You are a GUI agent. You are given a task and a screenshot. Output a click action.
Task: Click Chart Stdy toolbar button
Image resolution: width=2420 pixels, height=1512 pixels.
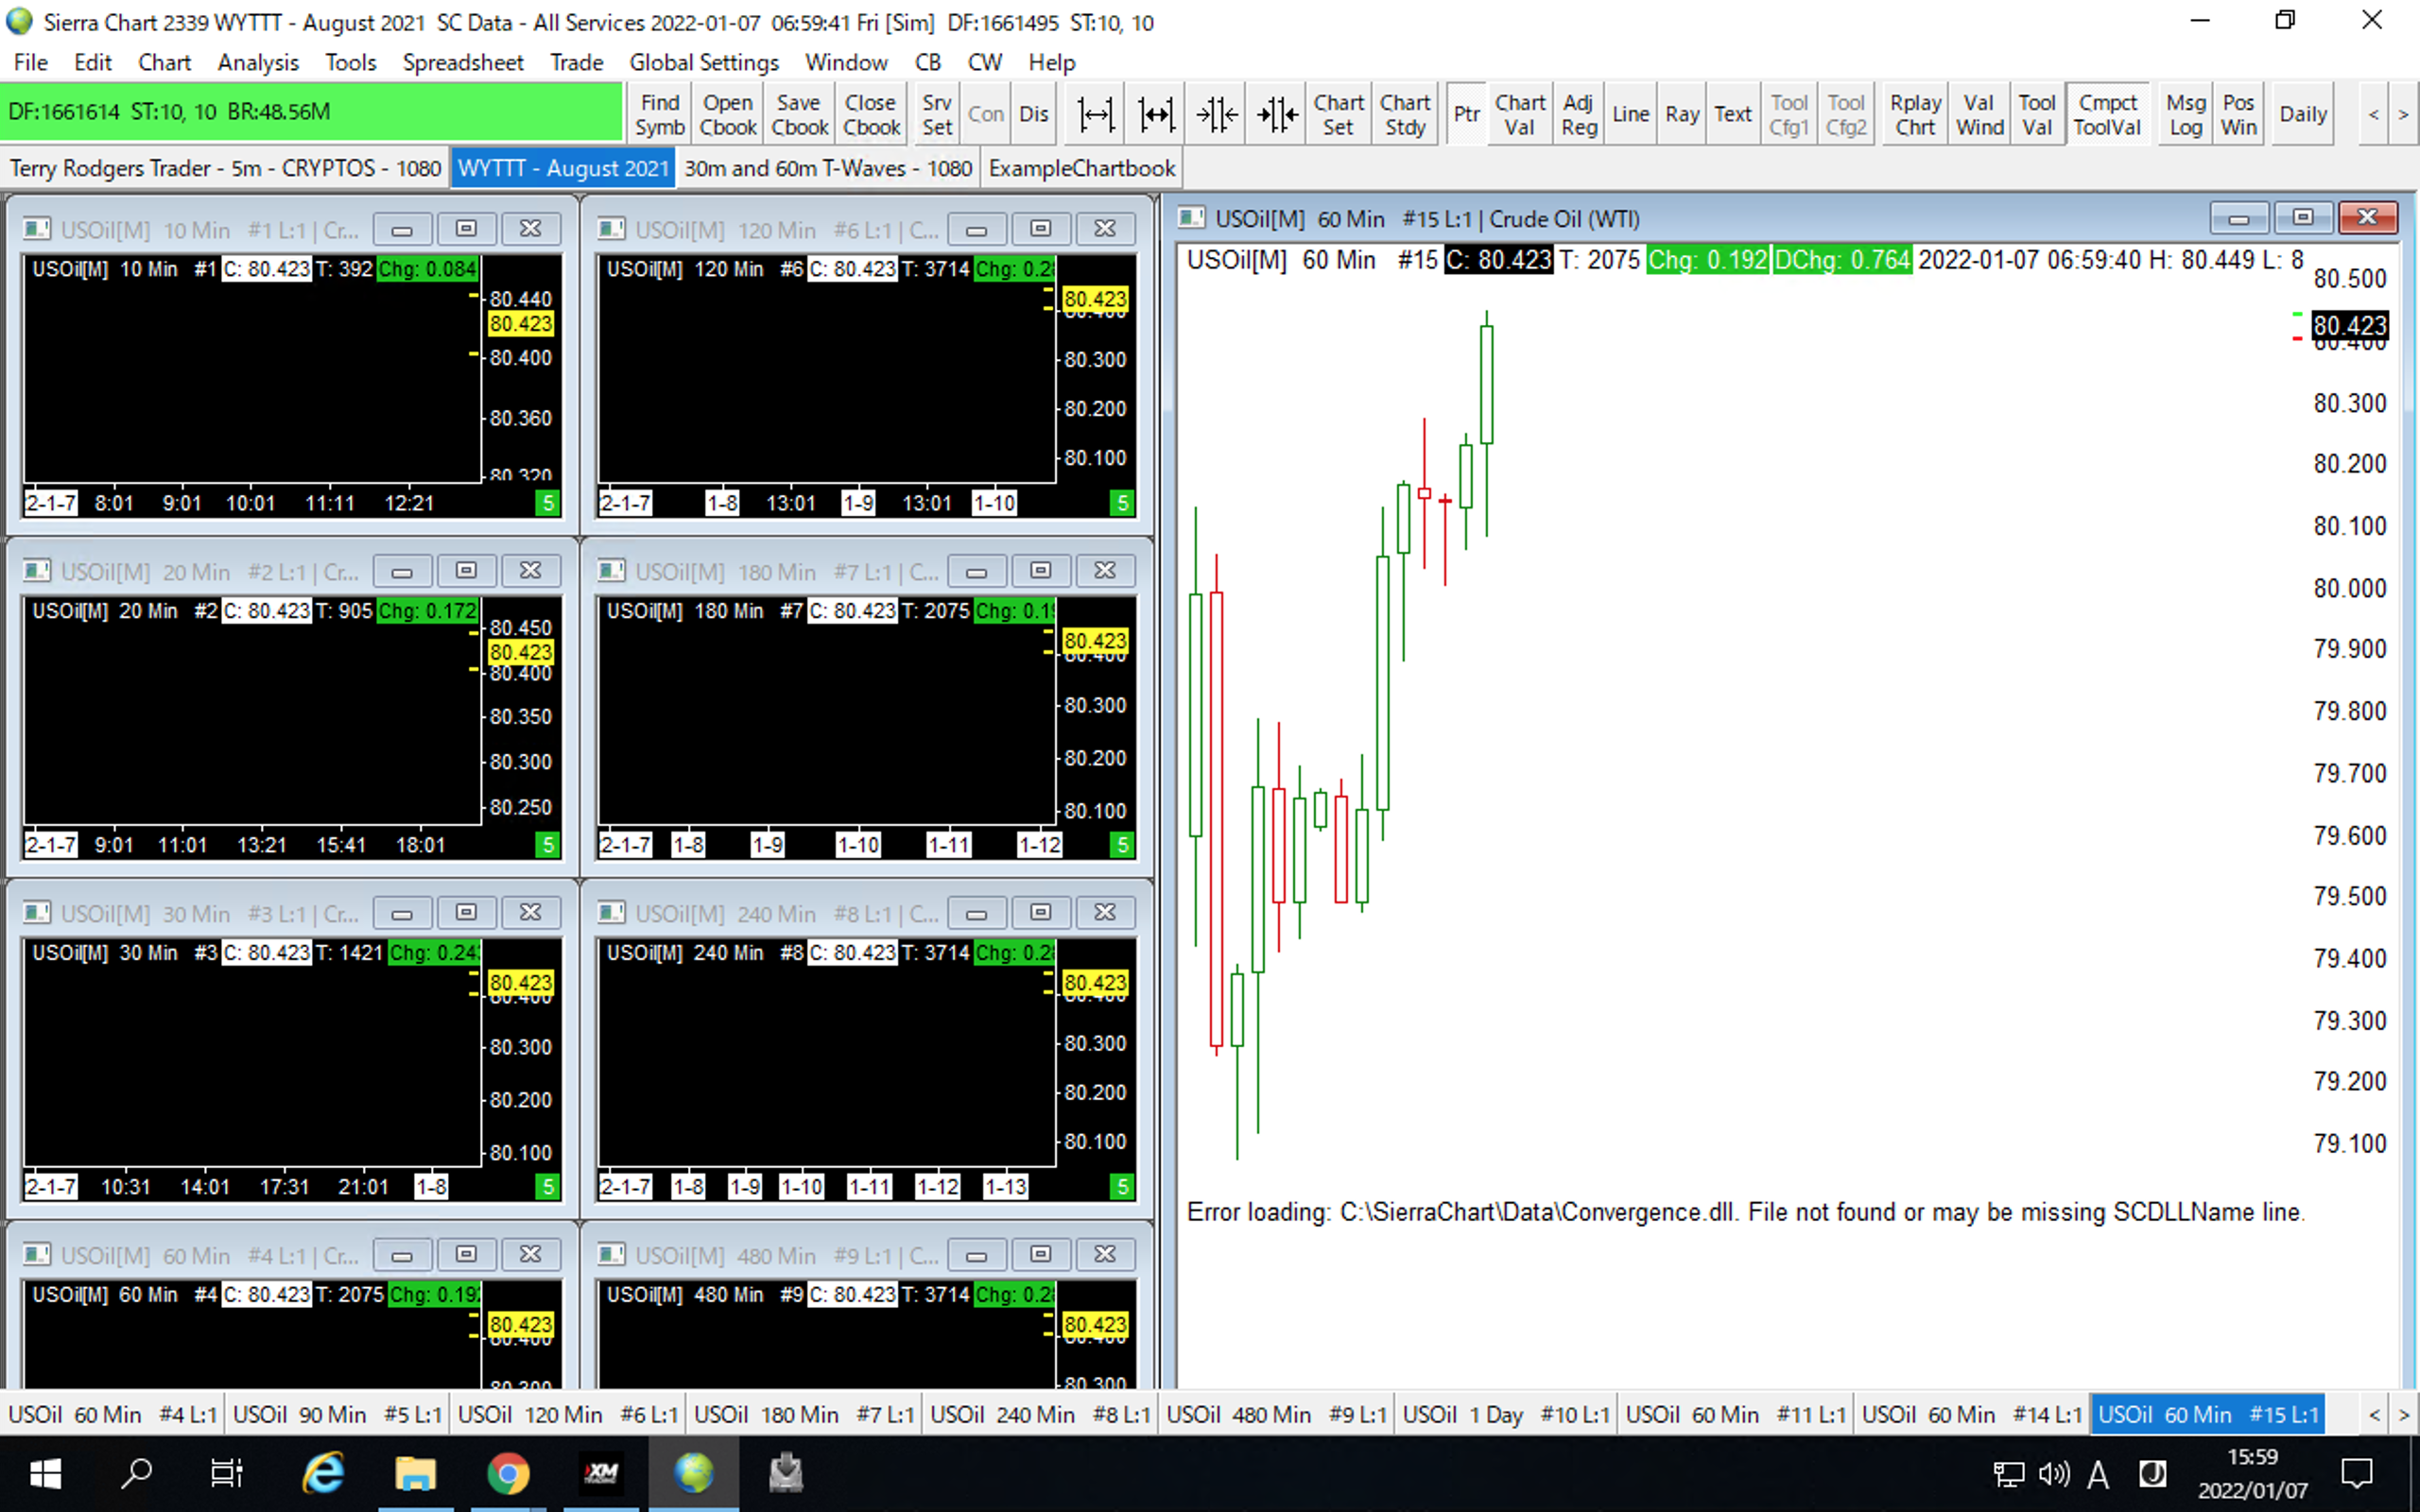1404,115
